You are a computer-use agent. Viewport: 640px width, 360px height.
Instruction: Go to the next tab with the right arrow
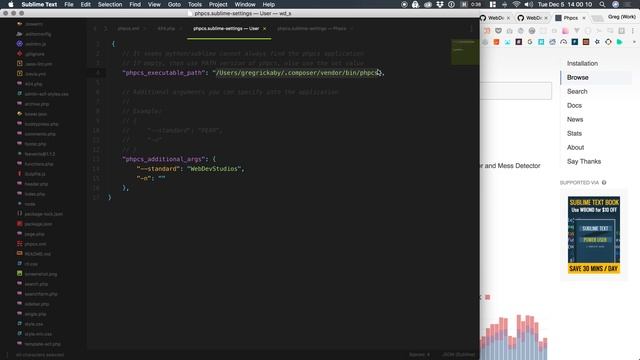[x=105, y=29]
